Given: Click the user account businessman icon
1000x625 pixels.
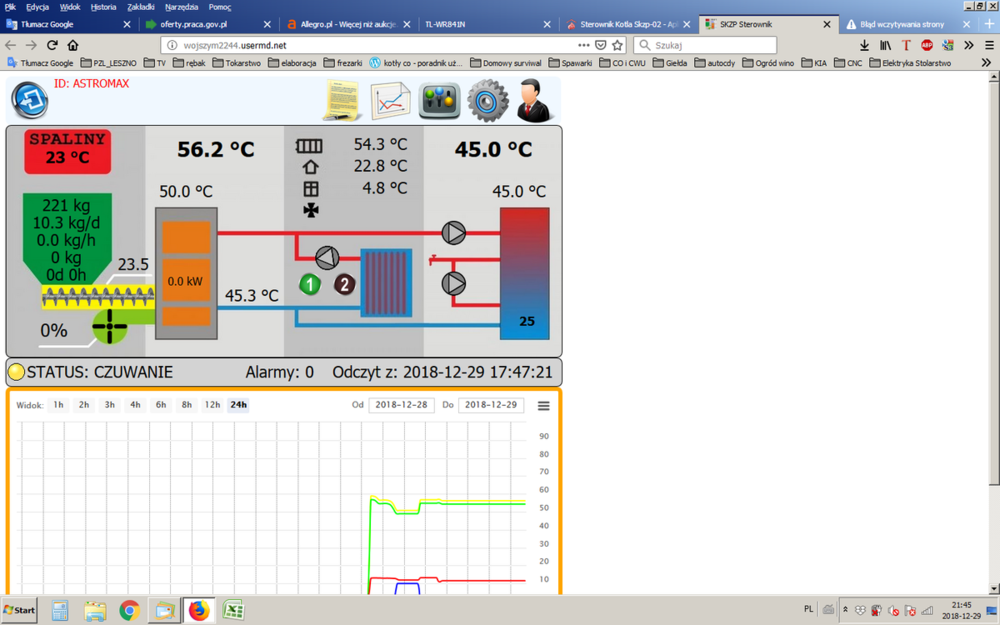Looking at the screenshot, I should [538, 100].
